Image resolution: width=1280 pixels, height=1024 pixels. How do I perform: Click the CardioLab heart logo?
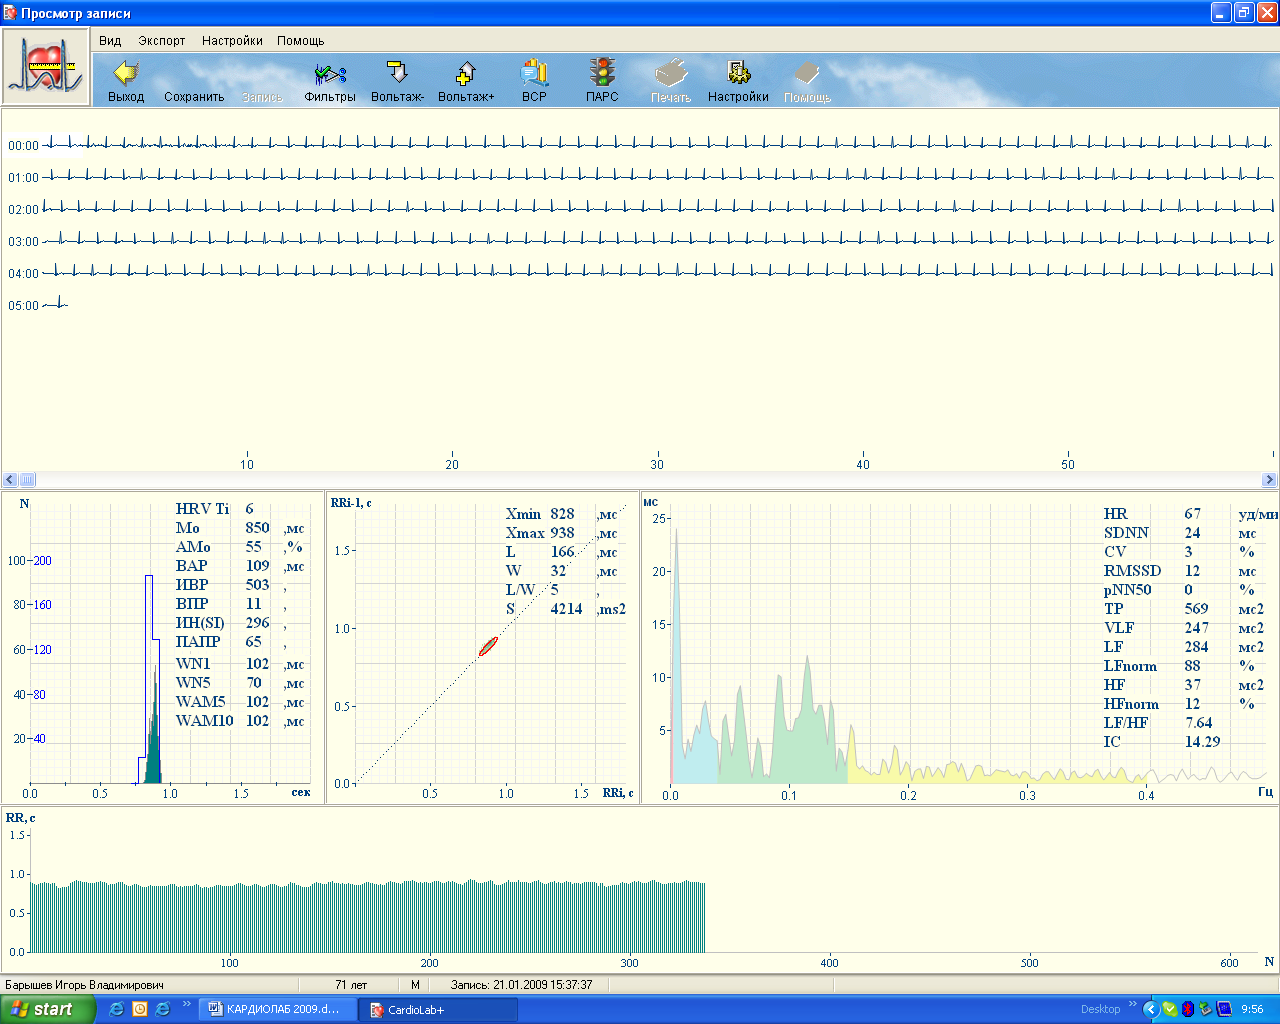[x=45, y=67]
